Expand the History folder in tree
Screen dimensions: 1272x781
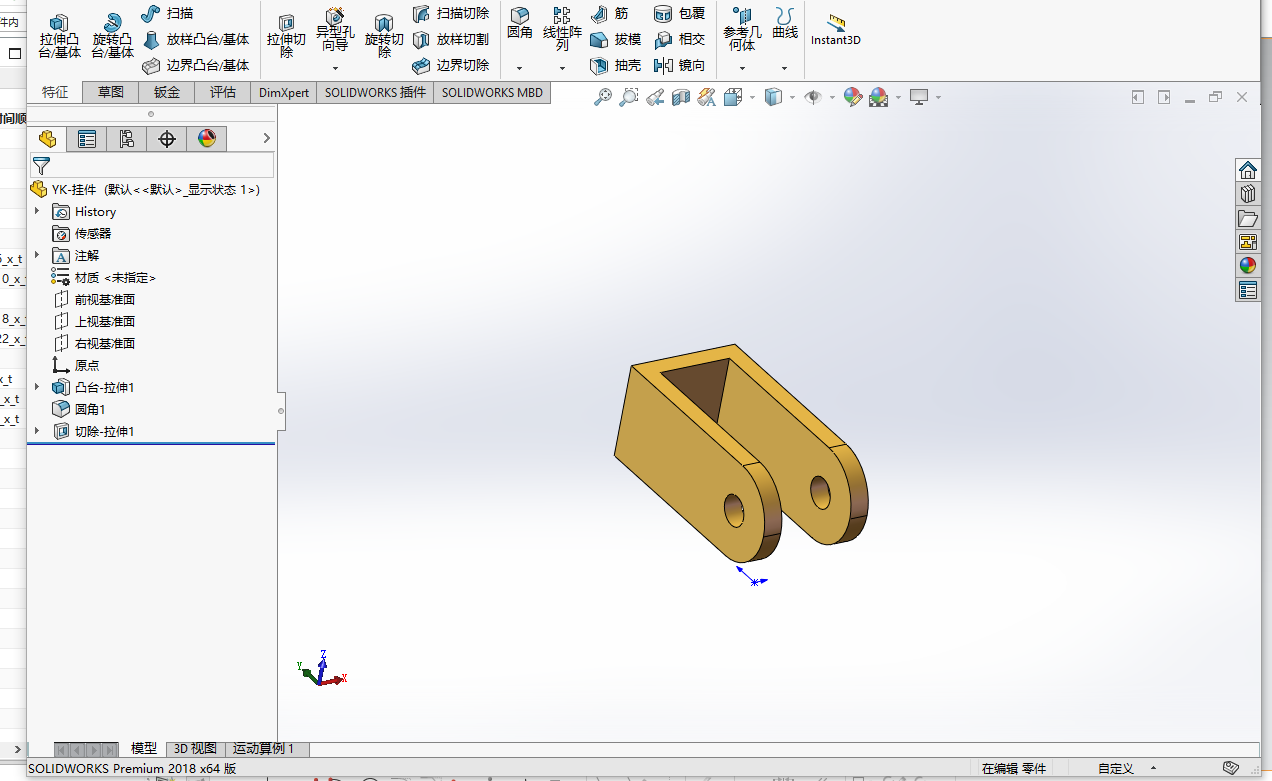(x=37, y=211)
